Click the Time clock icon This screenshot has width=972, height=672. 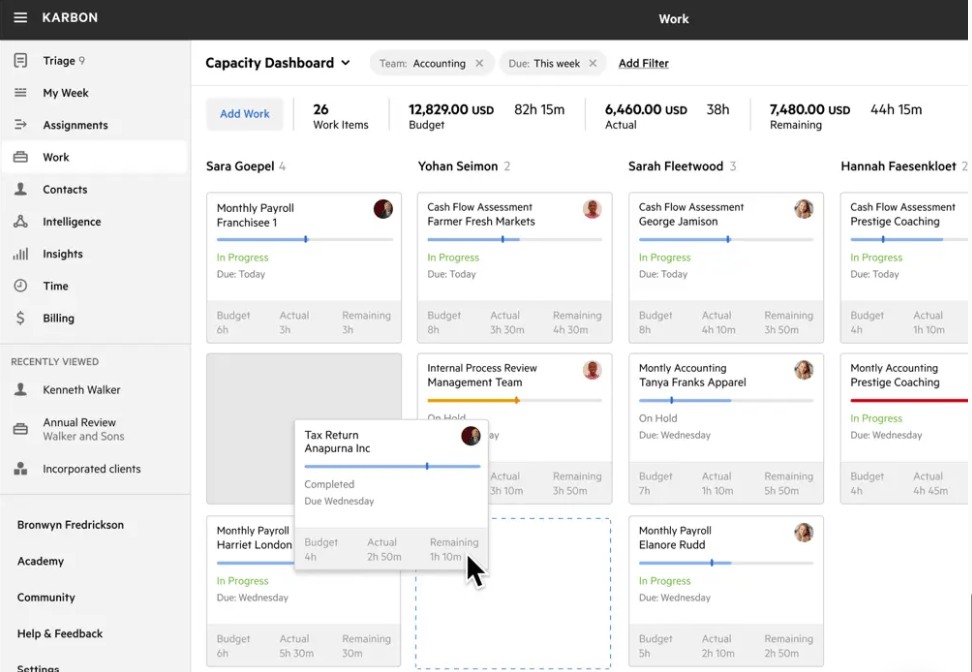(x=20, y=286)
